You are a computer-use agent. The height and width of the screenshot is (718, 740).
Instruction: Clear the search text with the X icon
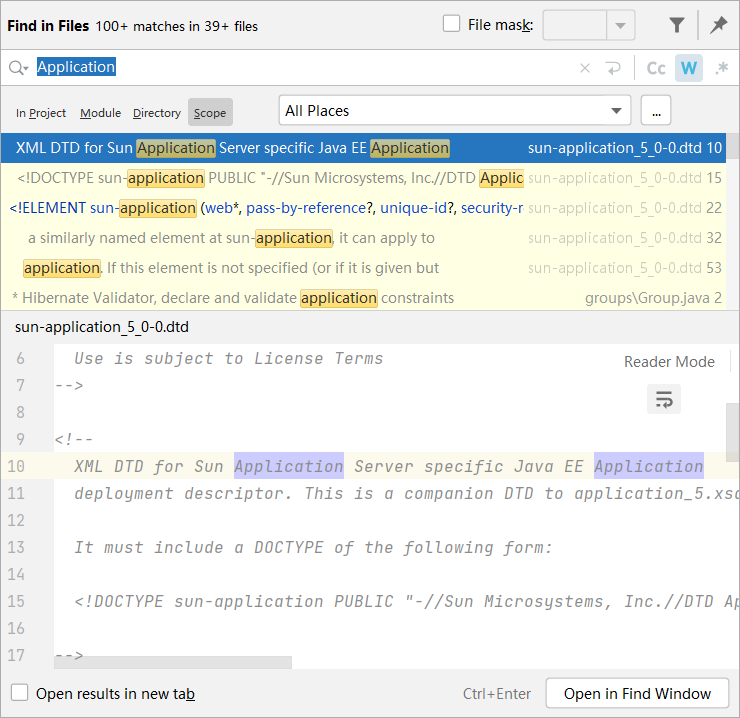point(585,68)
